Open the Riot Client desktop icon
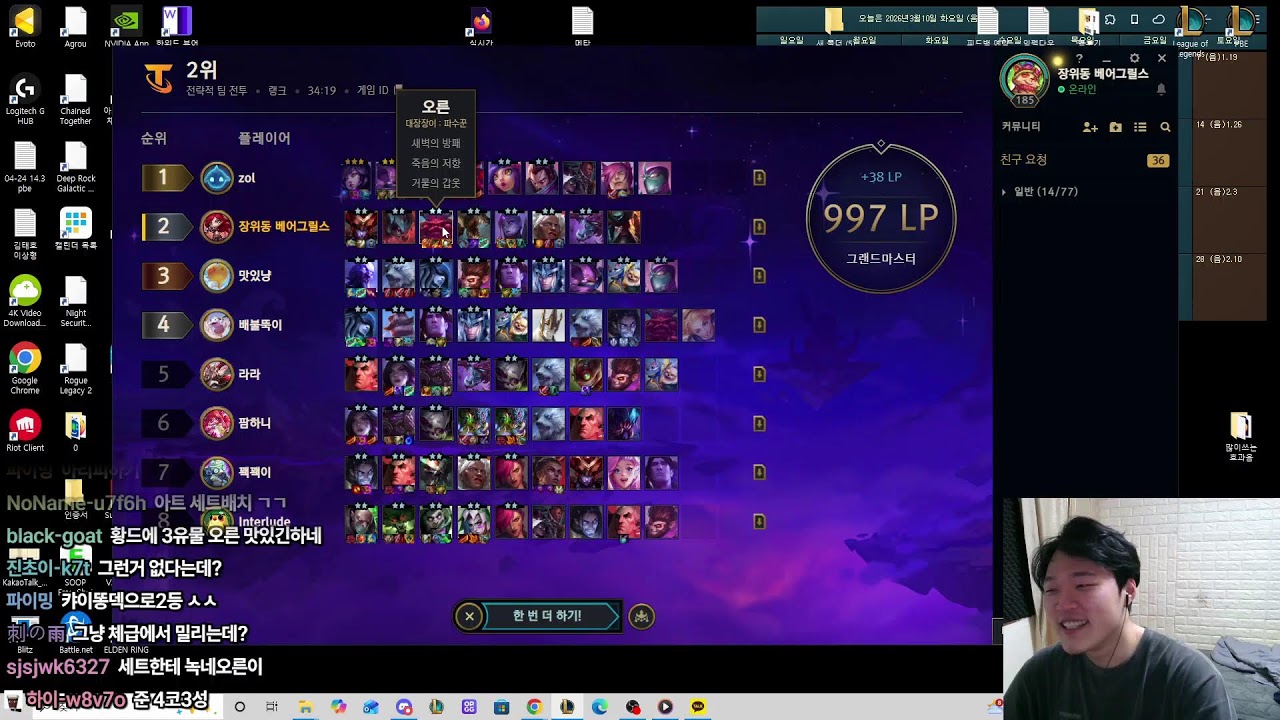This screenshot has height=720, width=1280. 25,432
